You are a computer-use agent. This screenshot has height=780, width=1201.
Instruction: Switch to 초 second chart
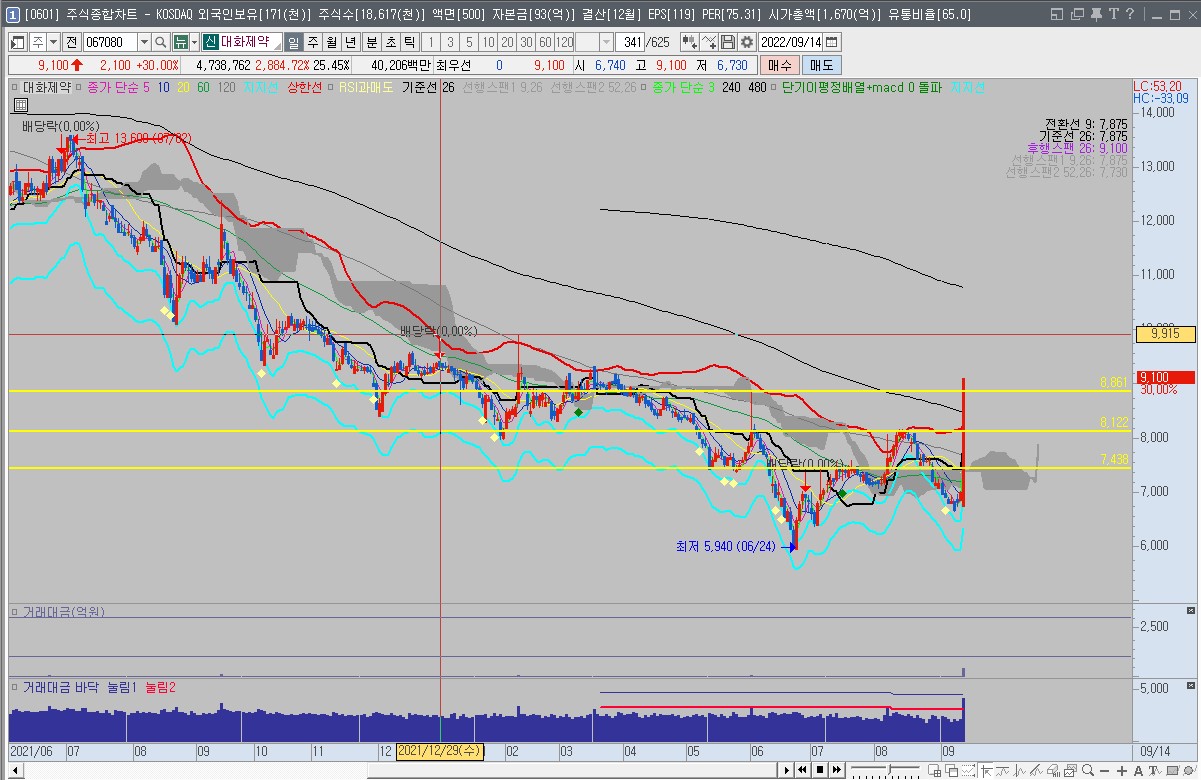[390, 42]
